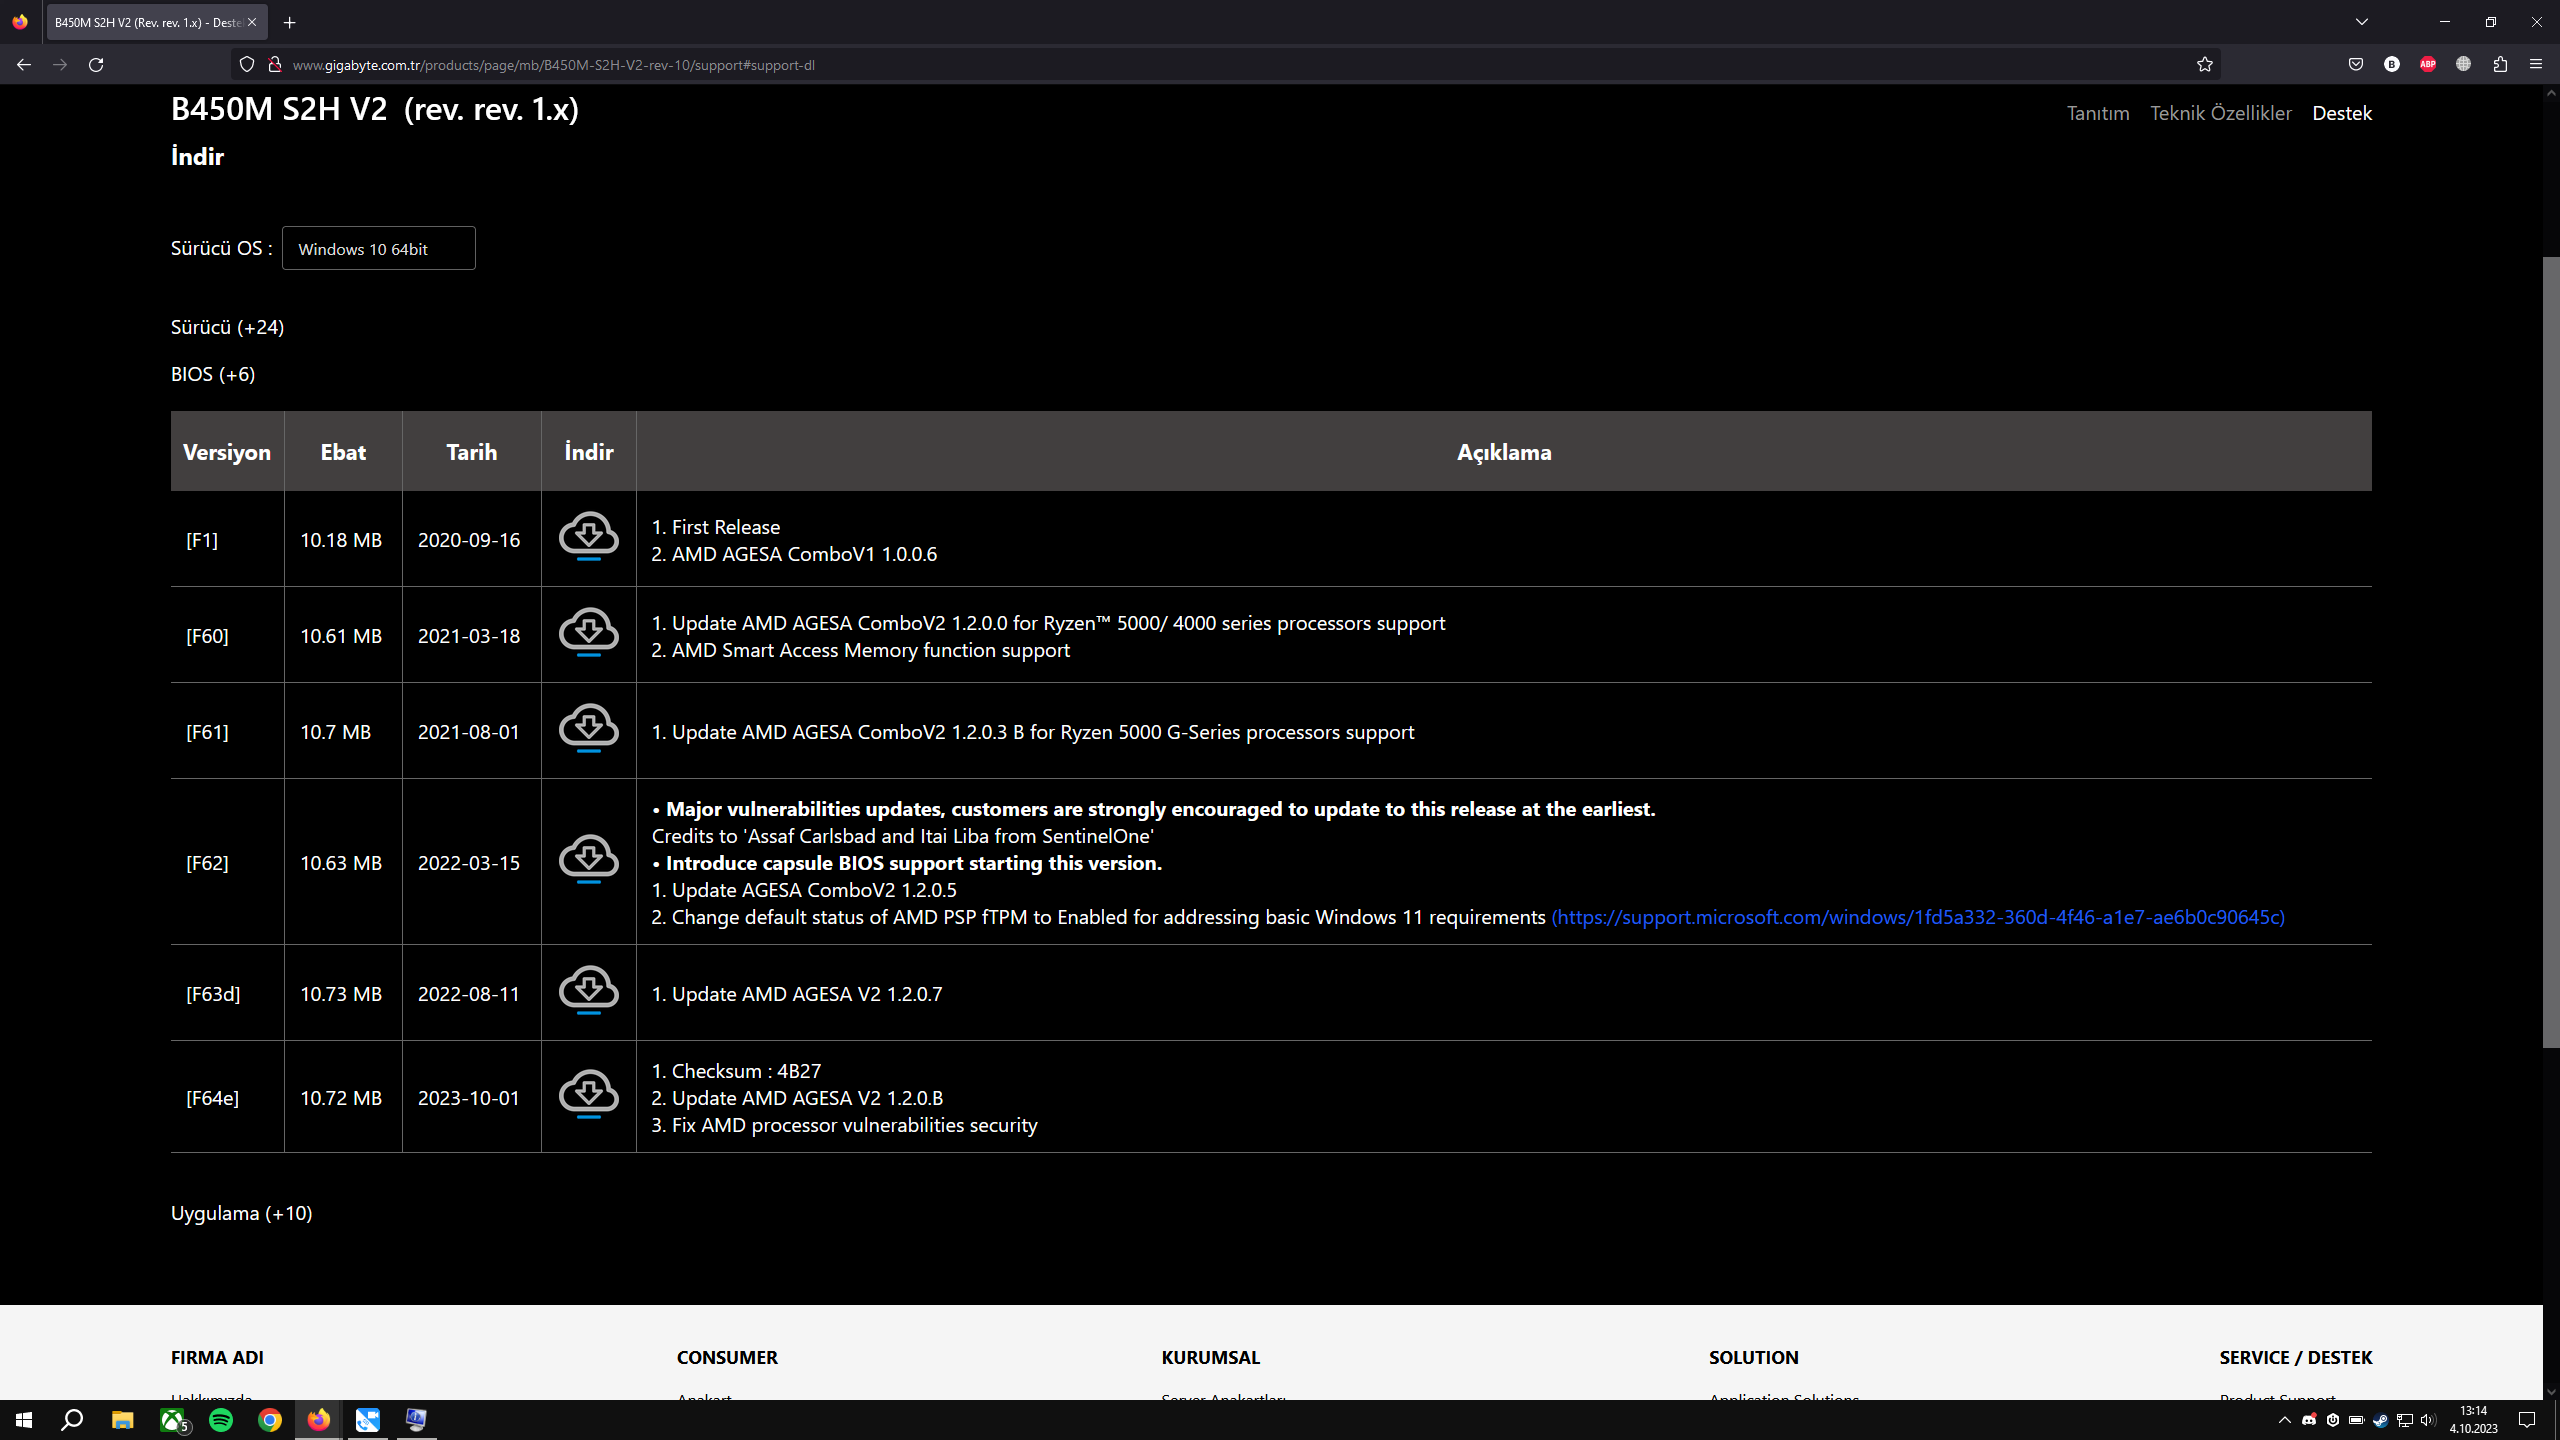
Task: Open Spotify from the taskbar
Action: (221, 1420)
